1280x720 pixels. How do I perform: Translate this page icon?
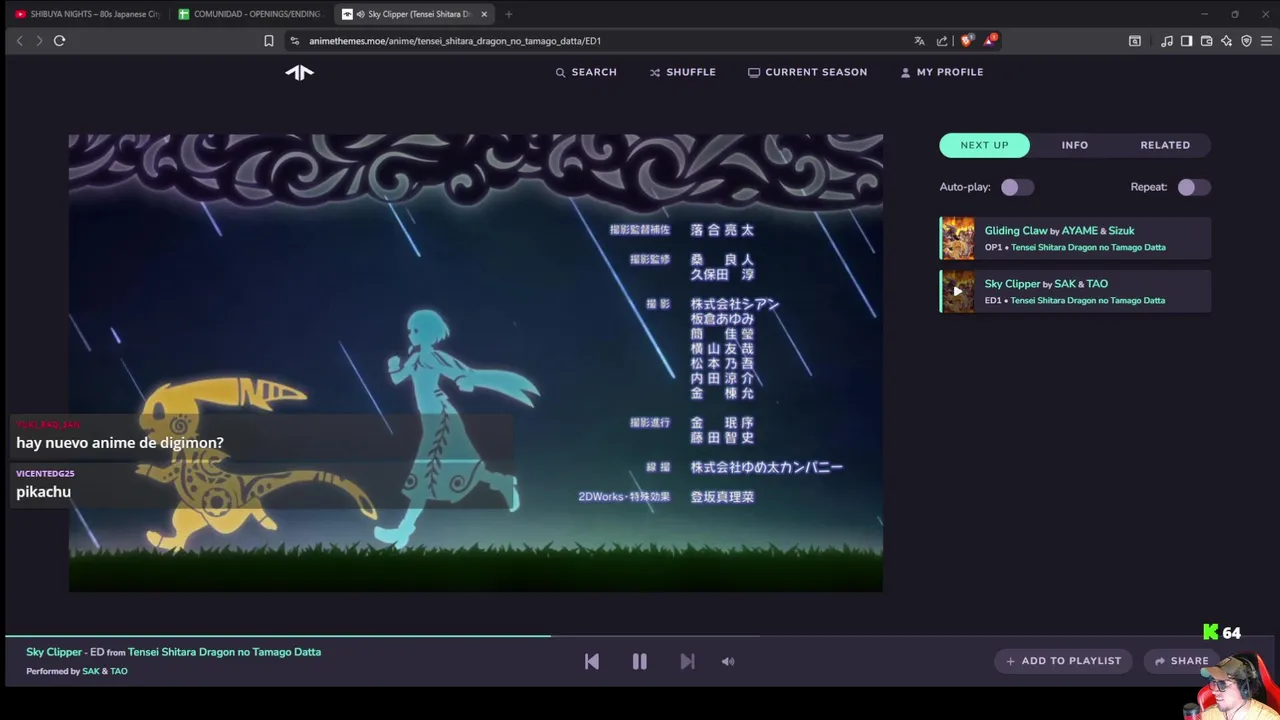coord(919,41)
